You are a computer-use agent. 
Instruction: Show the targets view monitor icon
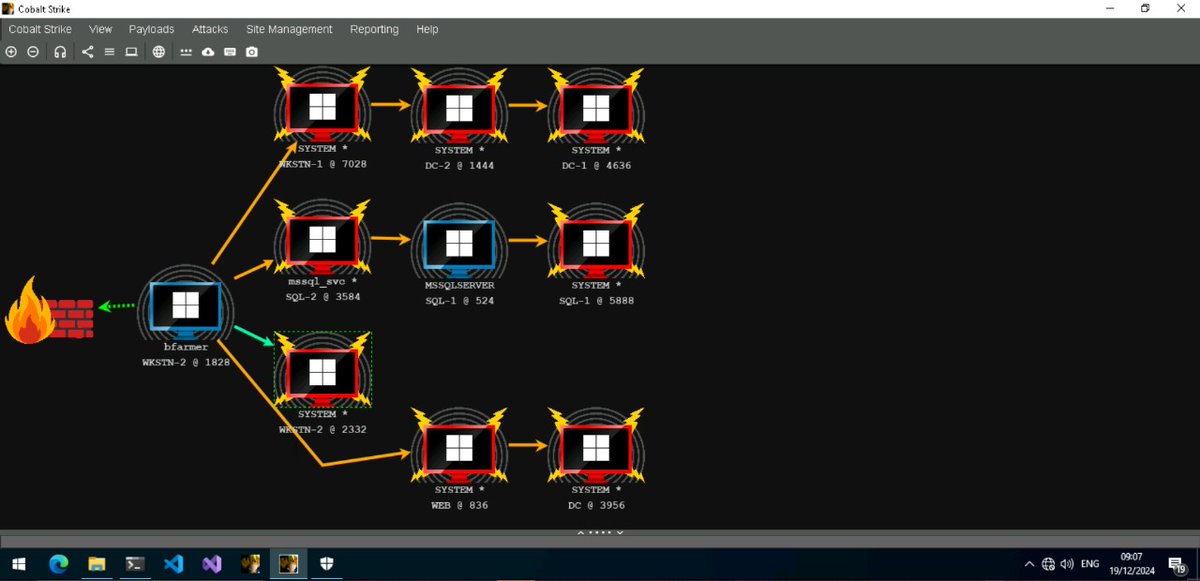pos(131,52)
